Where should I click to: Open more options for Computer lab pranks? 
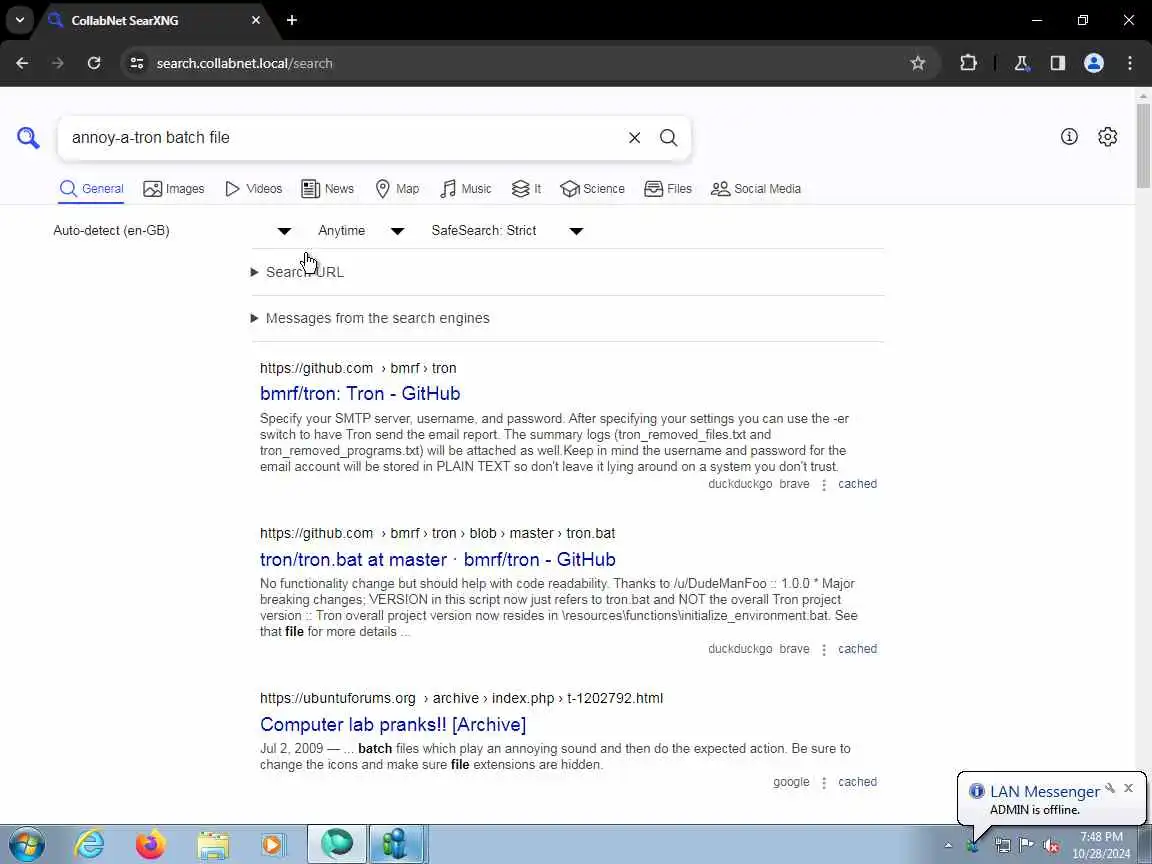coord(824,783)
